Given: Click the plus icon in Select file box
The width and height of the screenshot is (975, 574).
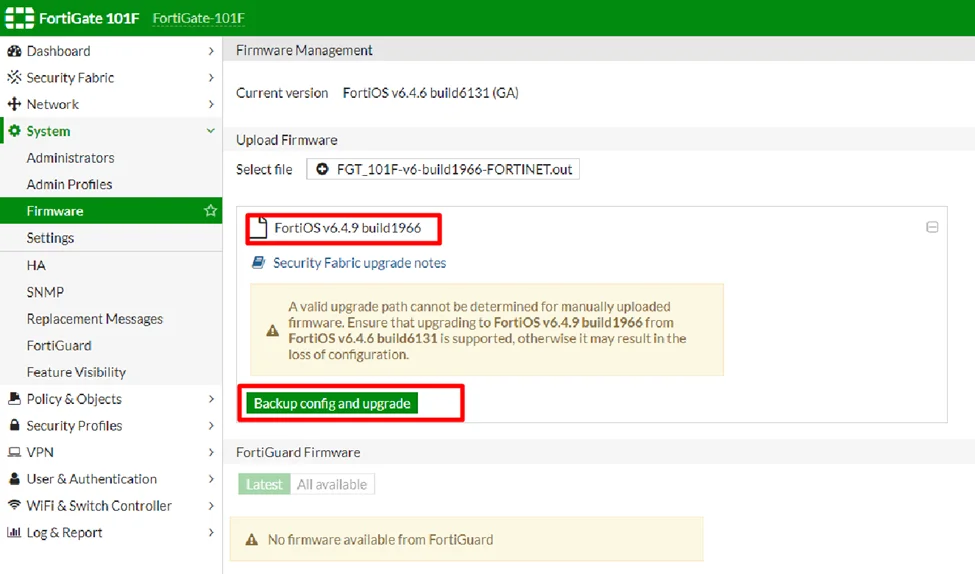Looking at the screenshot, I should (322, 169).
